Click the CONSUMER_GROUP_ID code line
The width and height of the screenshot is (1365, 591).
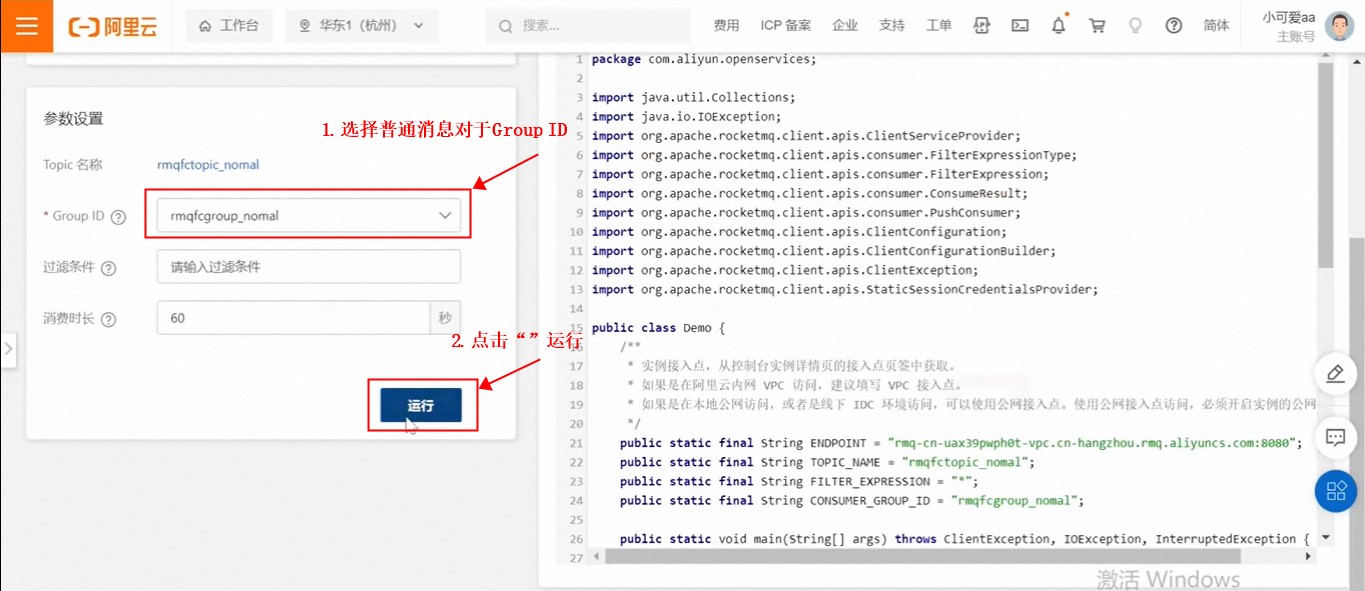(x=852, y=500)
